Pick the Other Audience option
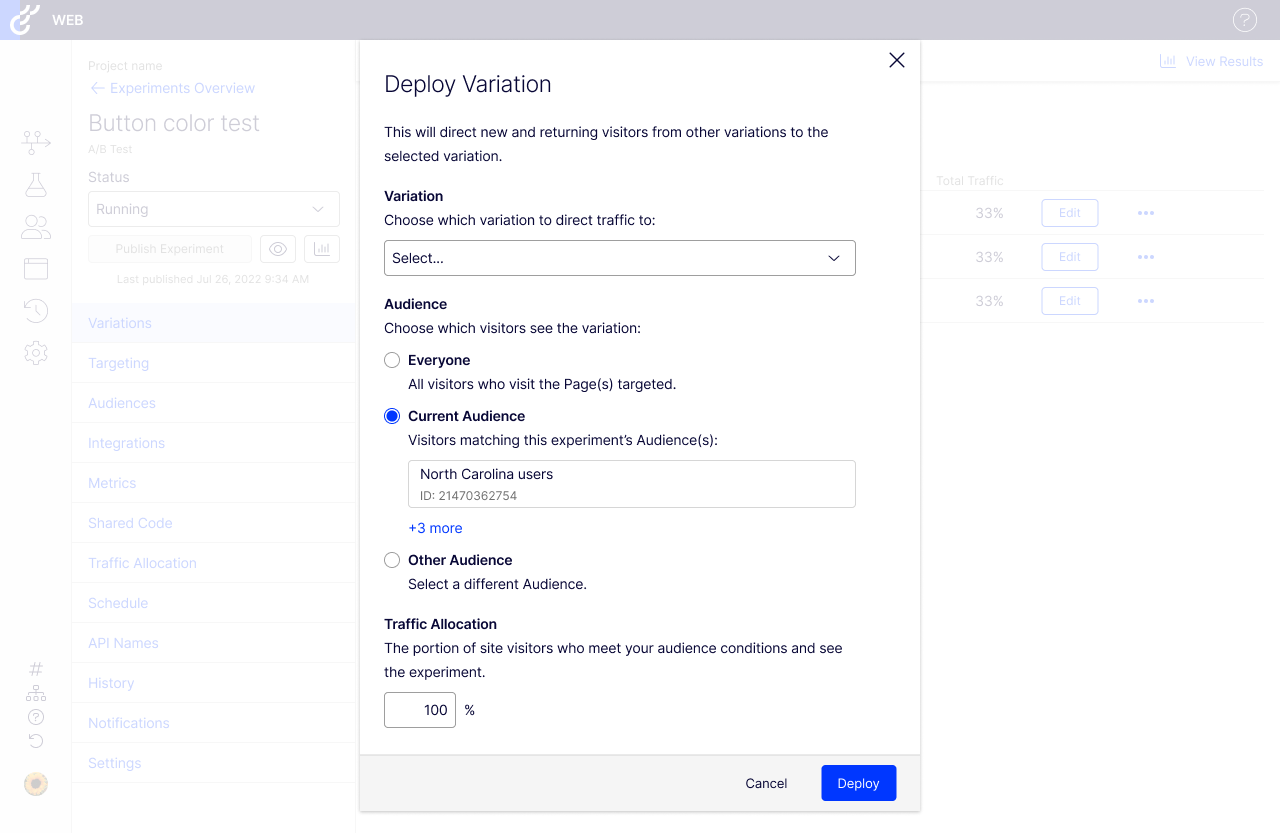The width and height of the screenshot is (1280, 835). pos(391,560)
